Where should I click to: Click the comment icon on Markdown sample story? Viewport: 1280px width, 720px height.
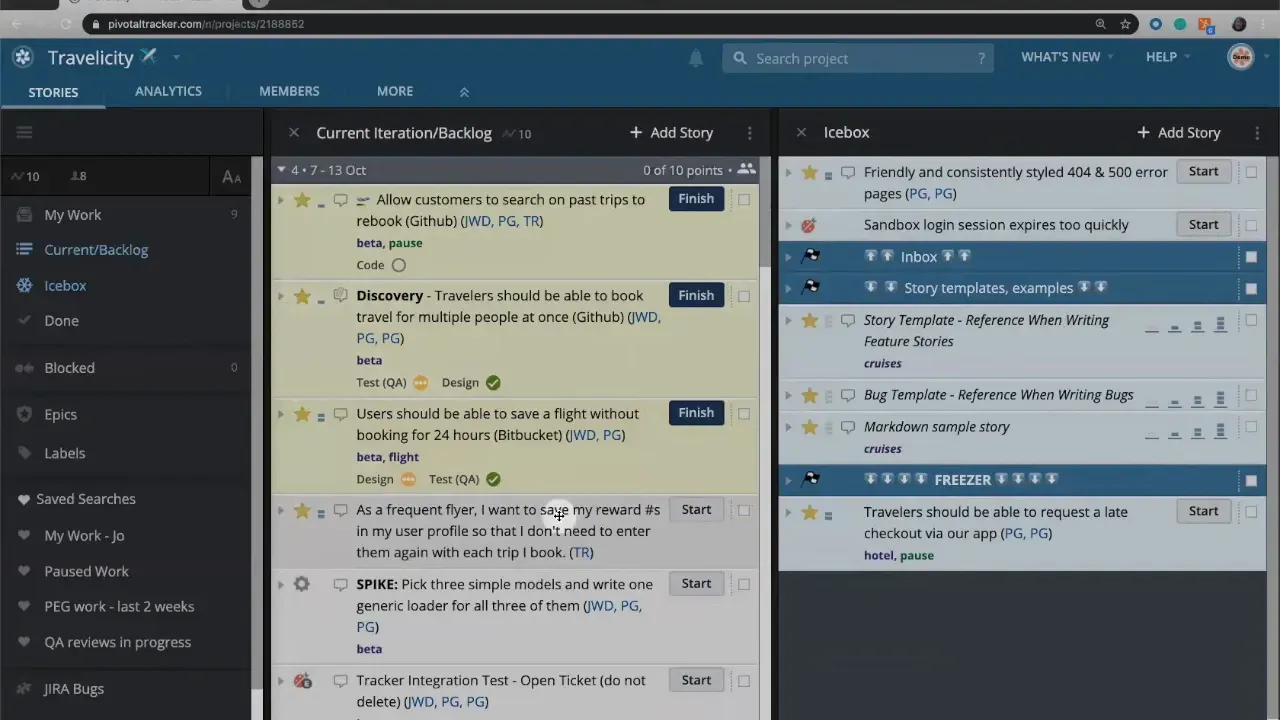point(847,427)
